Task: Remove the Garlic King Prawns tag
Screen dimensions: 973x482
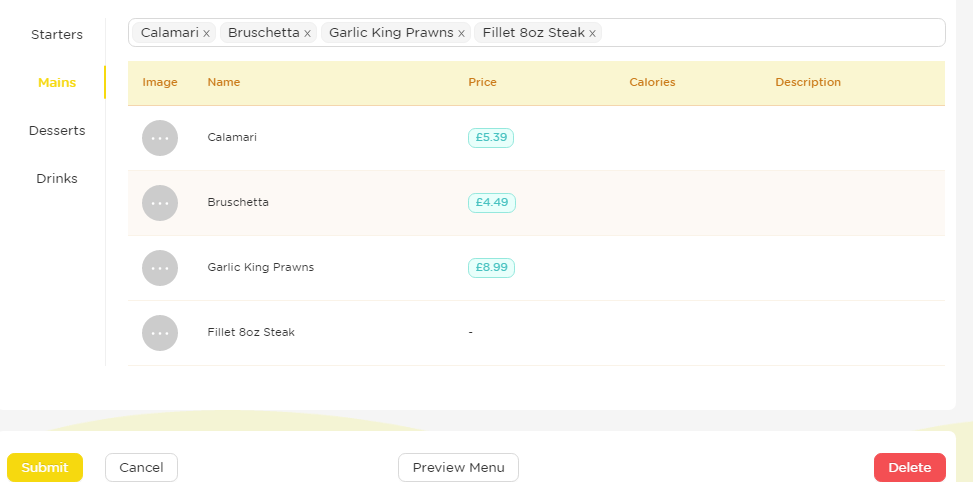Action: click(x=461, y=33)
